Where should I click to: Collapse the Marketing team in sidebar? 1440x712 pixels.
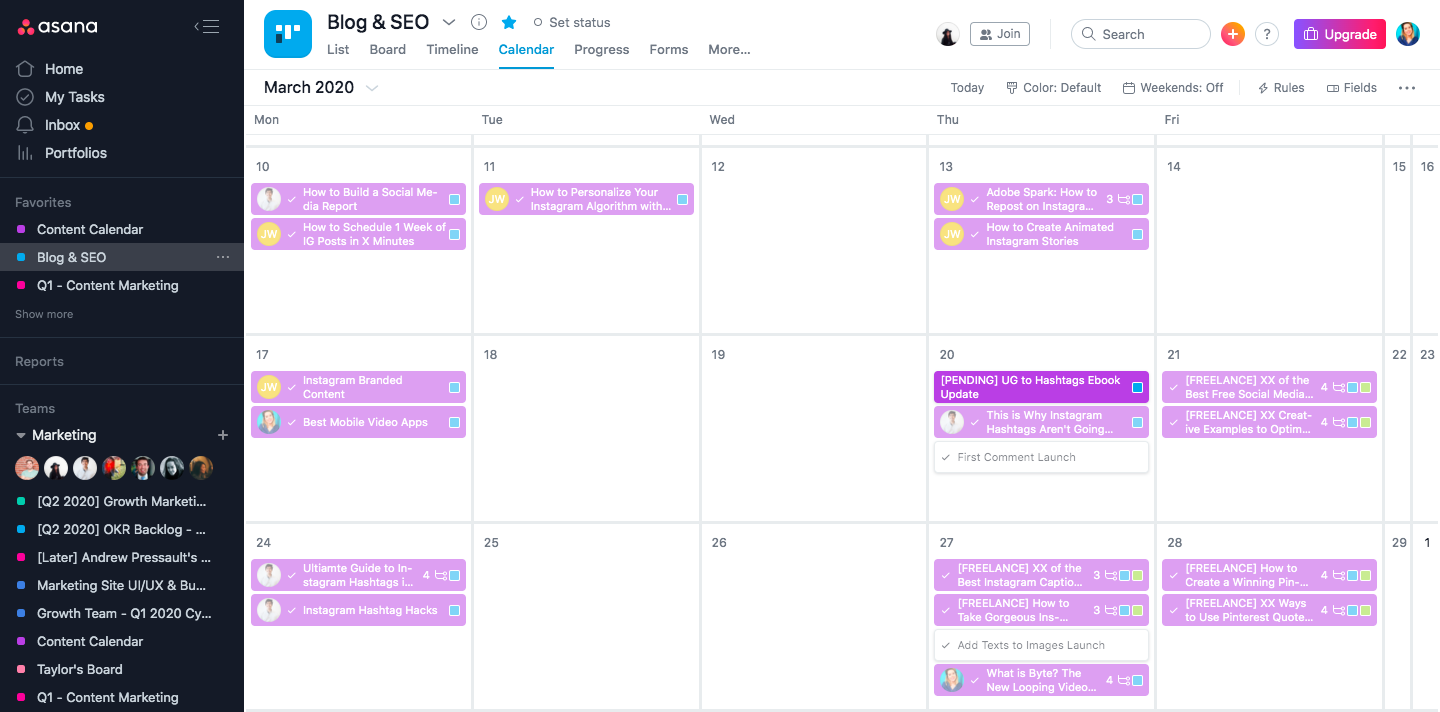22,435
